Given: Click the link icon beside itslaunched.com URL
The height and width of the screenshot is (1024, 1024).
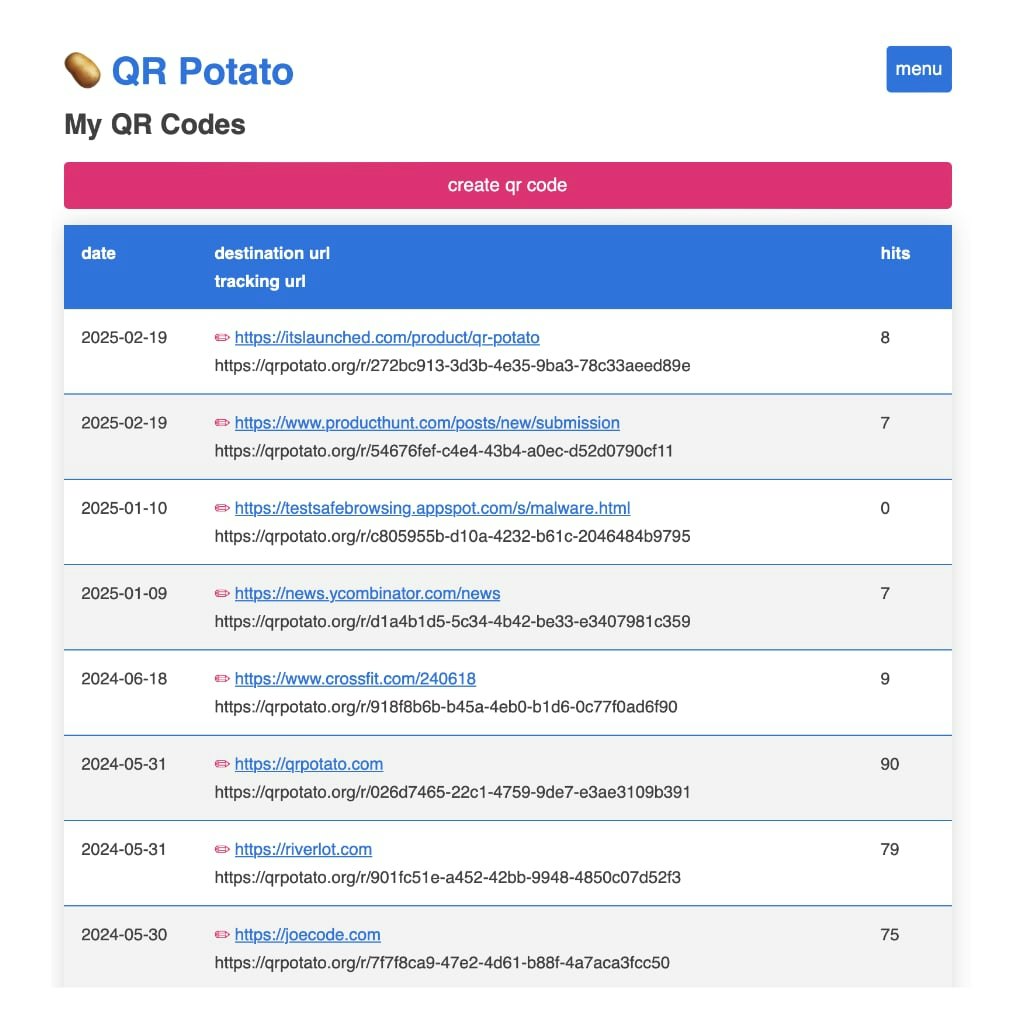Looking at the screenshot, I should click(221, 338).
